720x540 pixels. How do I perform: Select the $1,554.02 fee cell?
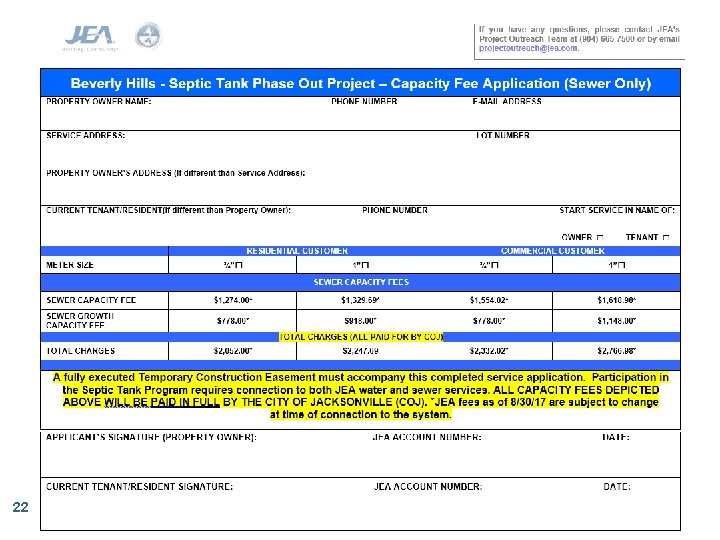(x=489, y=300)
